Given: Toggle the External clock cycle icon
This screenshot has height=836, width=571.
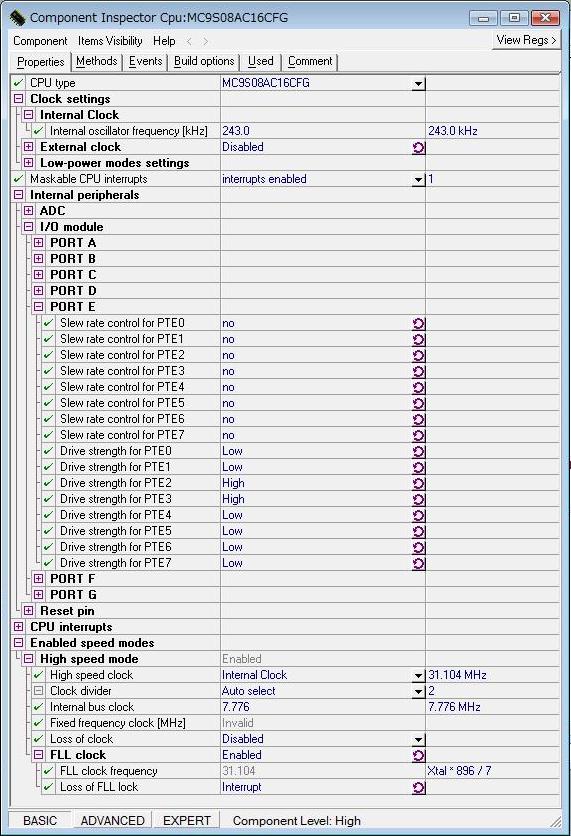Looking at the screenshot, I should click(x=419, y=148).
